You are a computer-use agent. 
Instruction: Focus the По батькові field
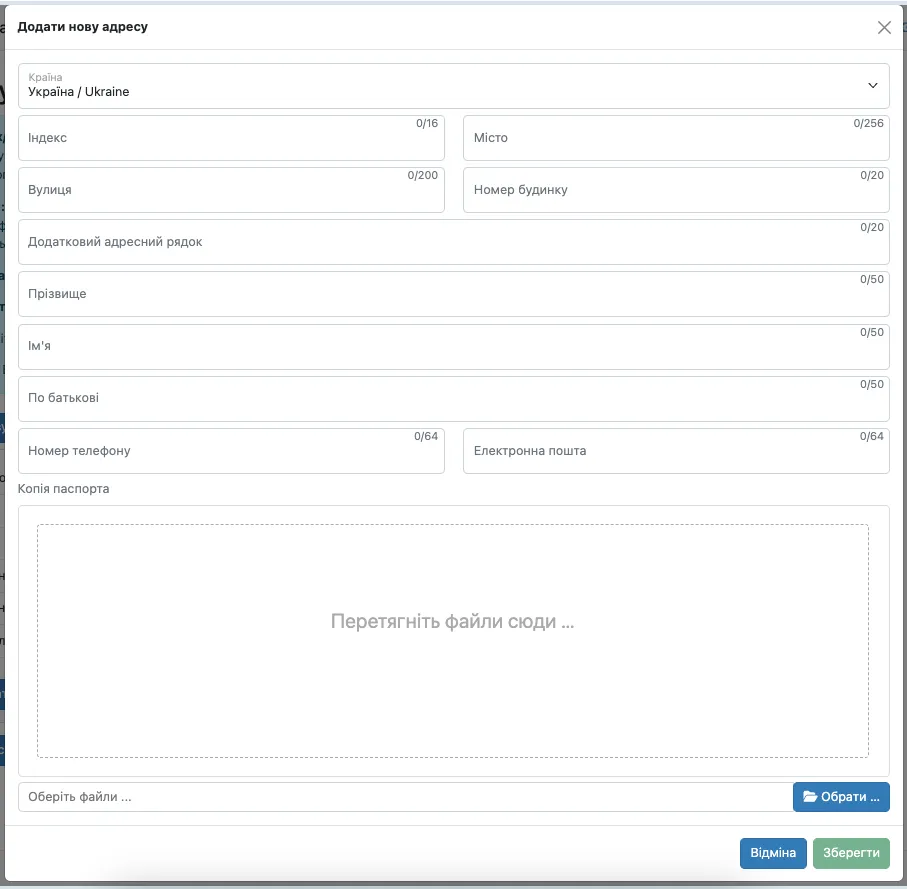tap(454, 399)
